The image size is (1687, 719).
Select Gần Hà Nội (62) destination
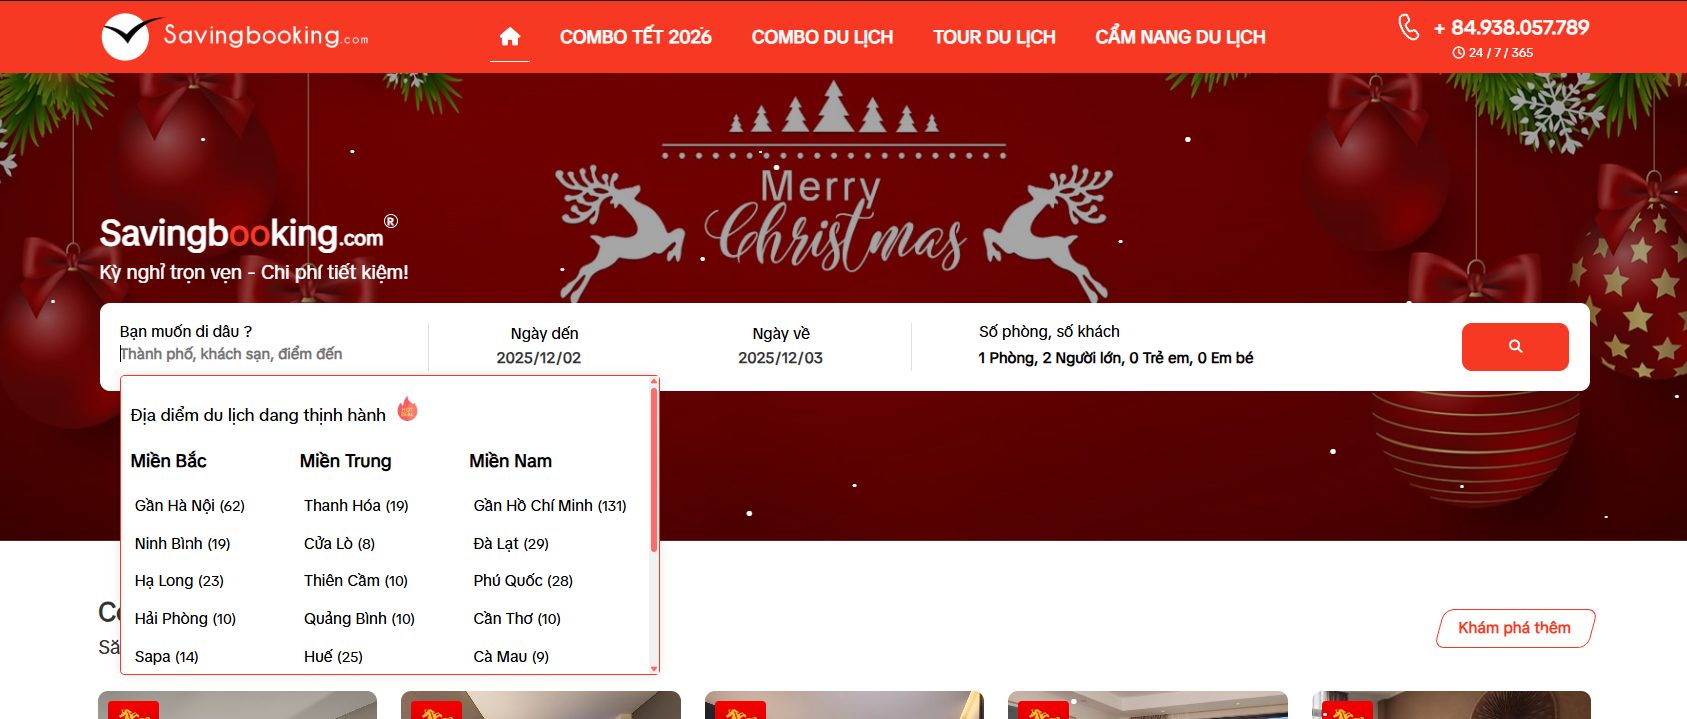pos(190,506)
